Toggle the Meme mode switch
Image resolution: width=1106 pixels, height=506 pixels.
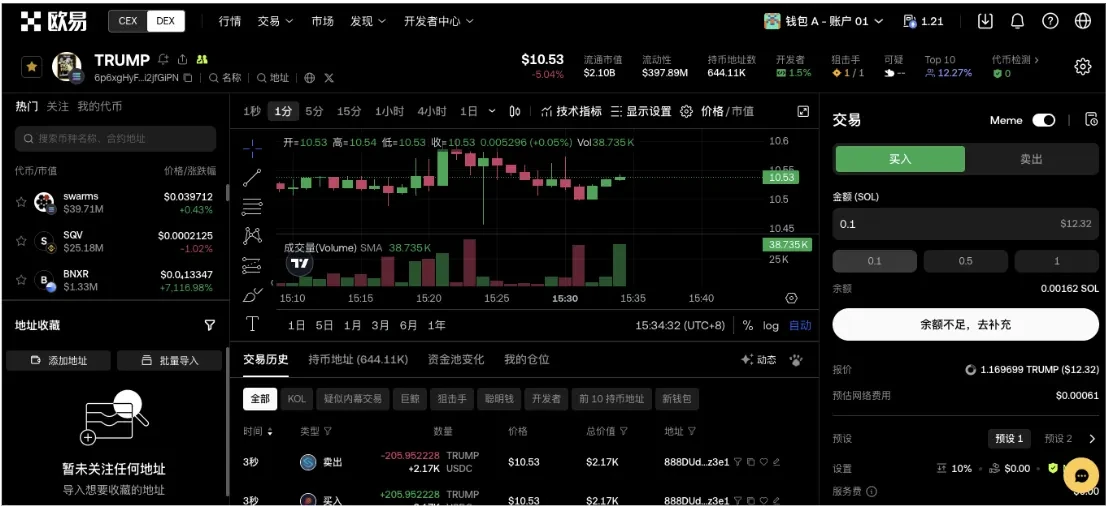click(x=1043, y=120)
